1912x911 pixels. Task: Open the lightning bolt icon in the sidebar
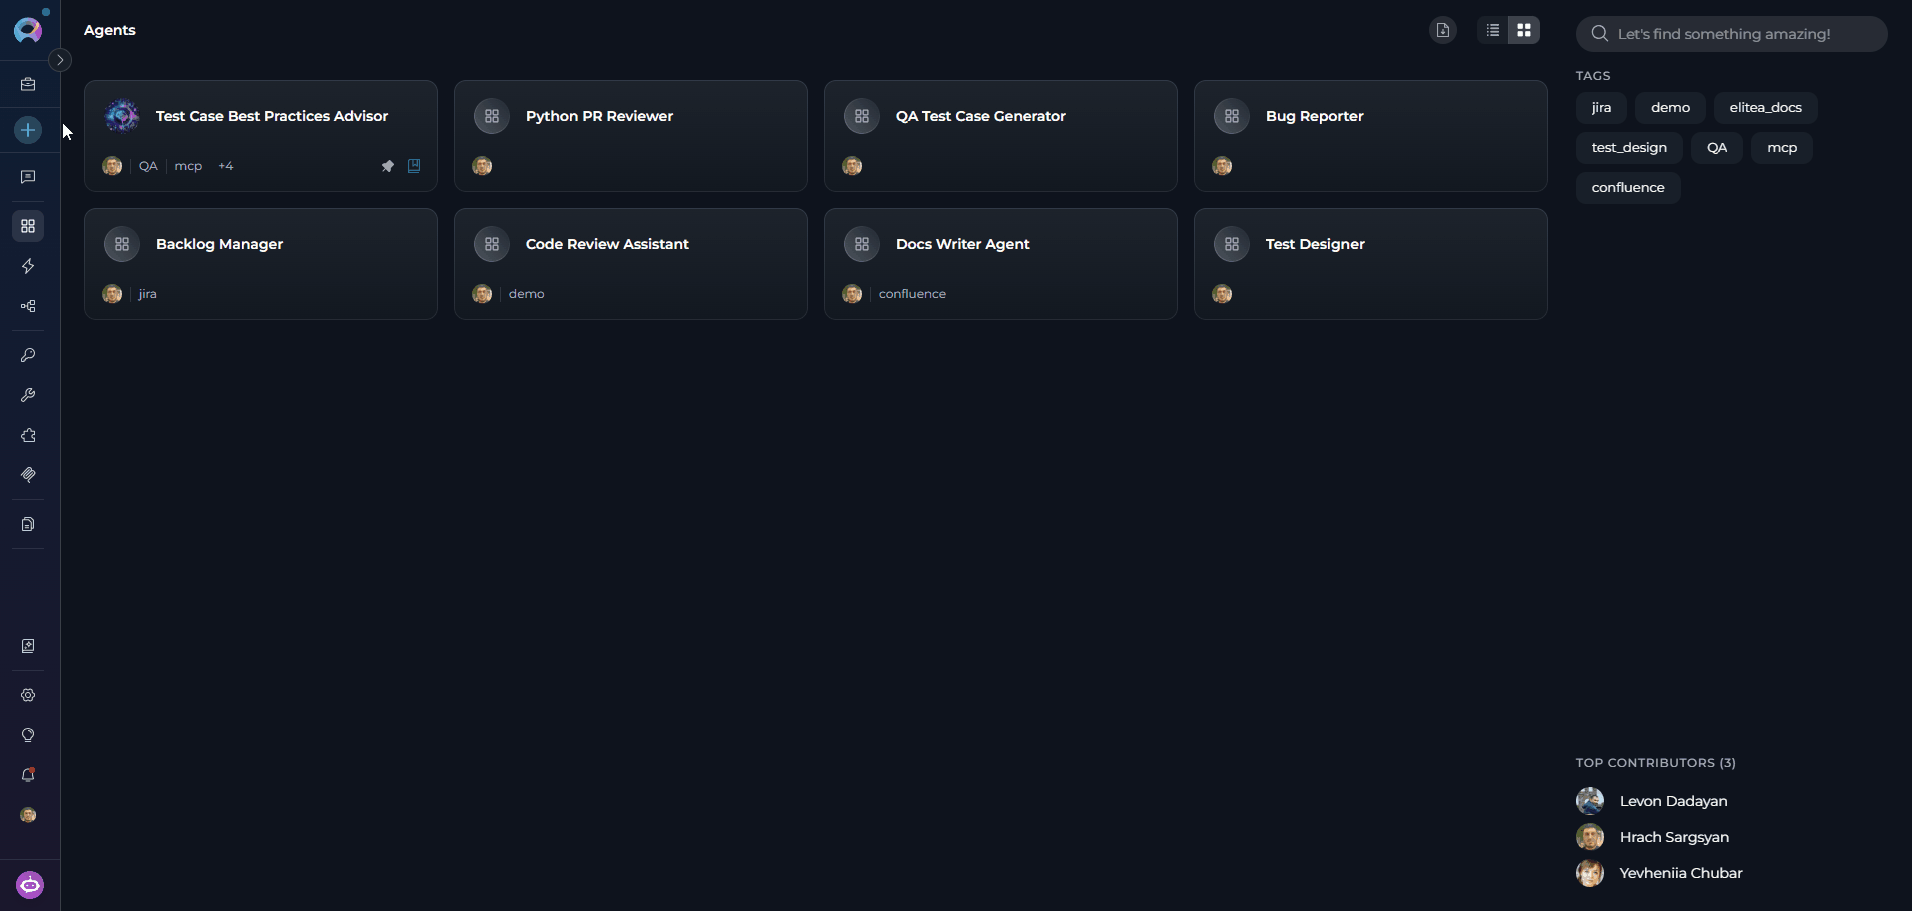tap(28, 266)
